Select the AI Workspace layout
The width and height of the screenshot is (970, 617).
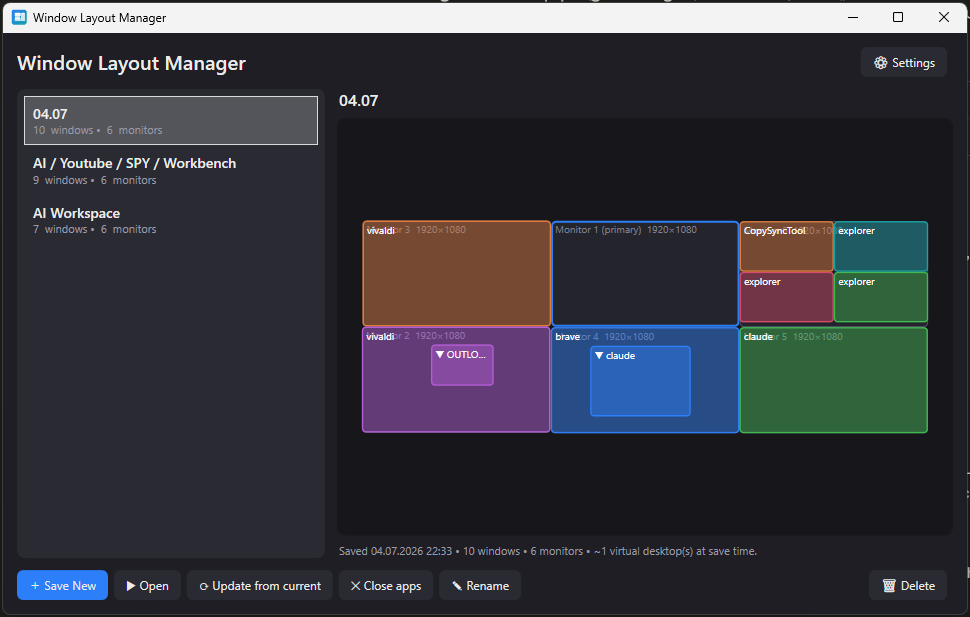pos(171,220)
